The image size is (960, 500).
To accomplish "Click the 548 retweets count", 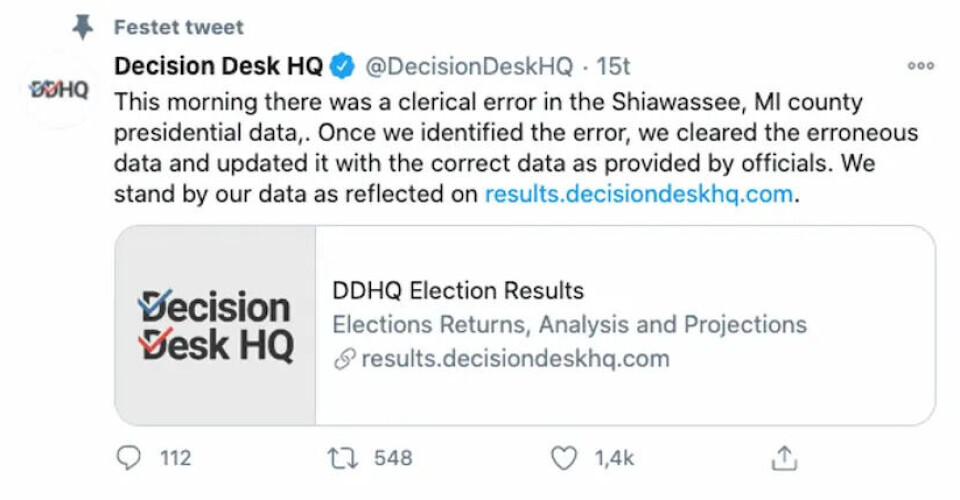I will [393, 458].
